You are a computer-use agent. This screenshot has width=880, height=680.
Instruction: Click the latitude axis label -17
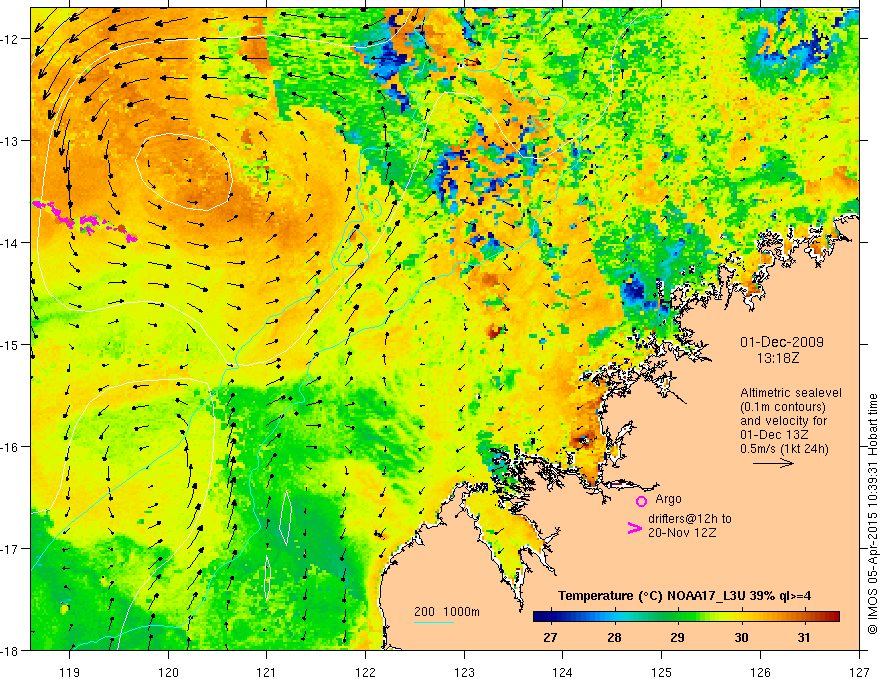pyautogui.click(x=11, y=549)
